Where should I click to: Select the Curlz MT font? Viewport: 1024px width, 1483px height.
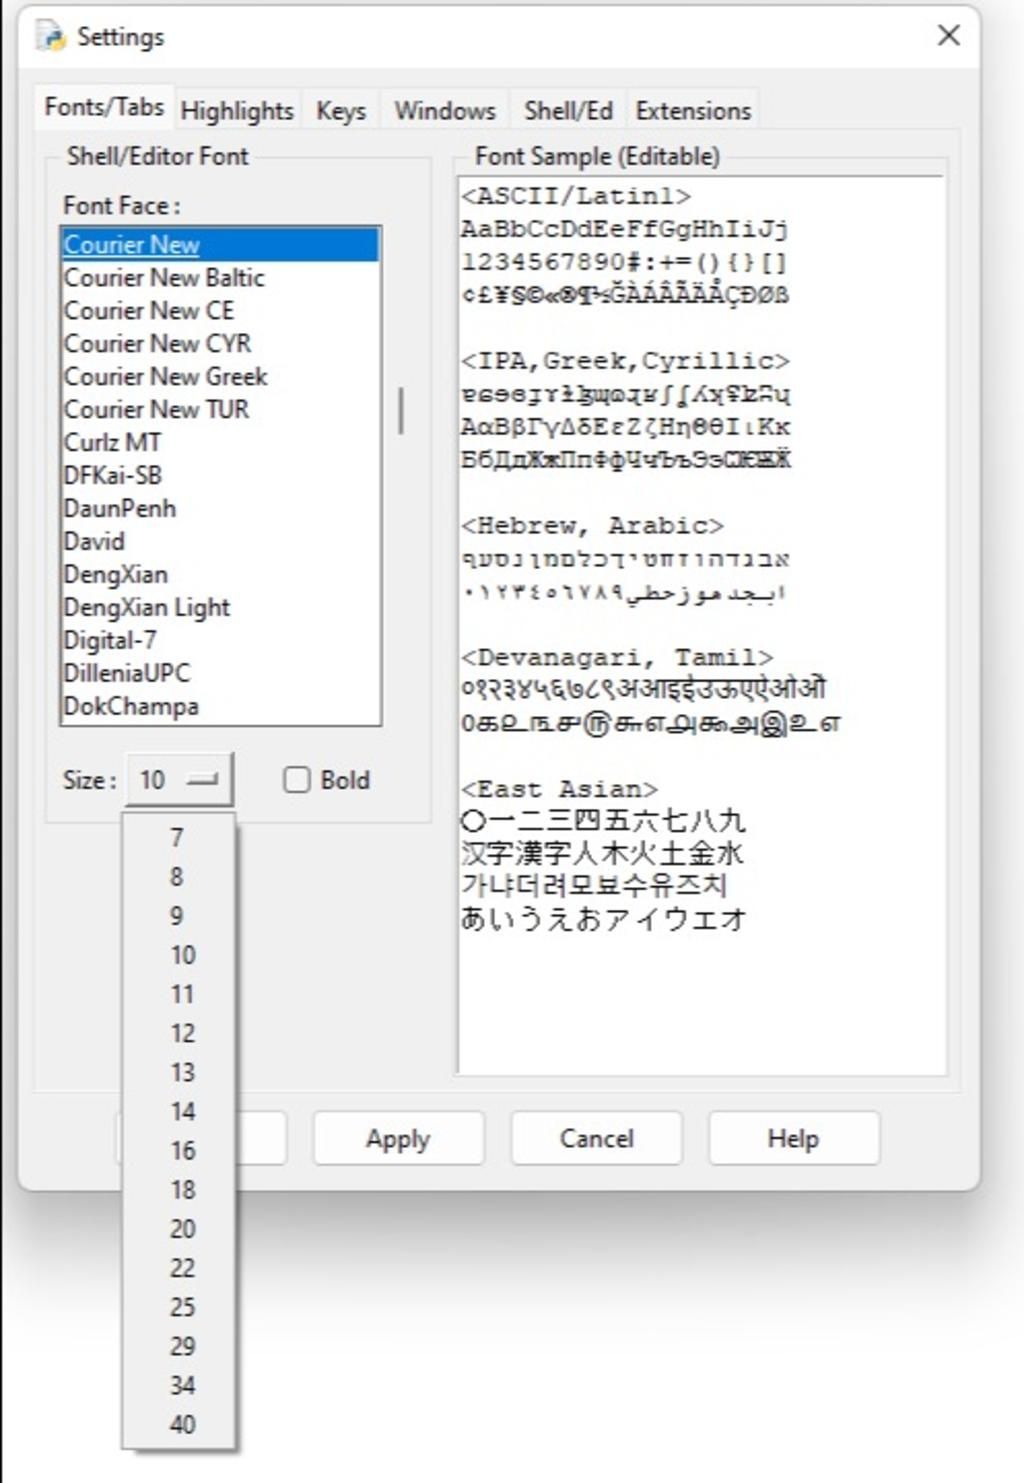pyautogui.click(x=220, y=443)
